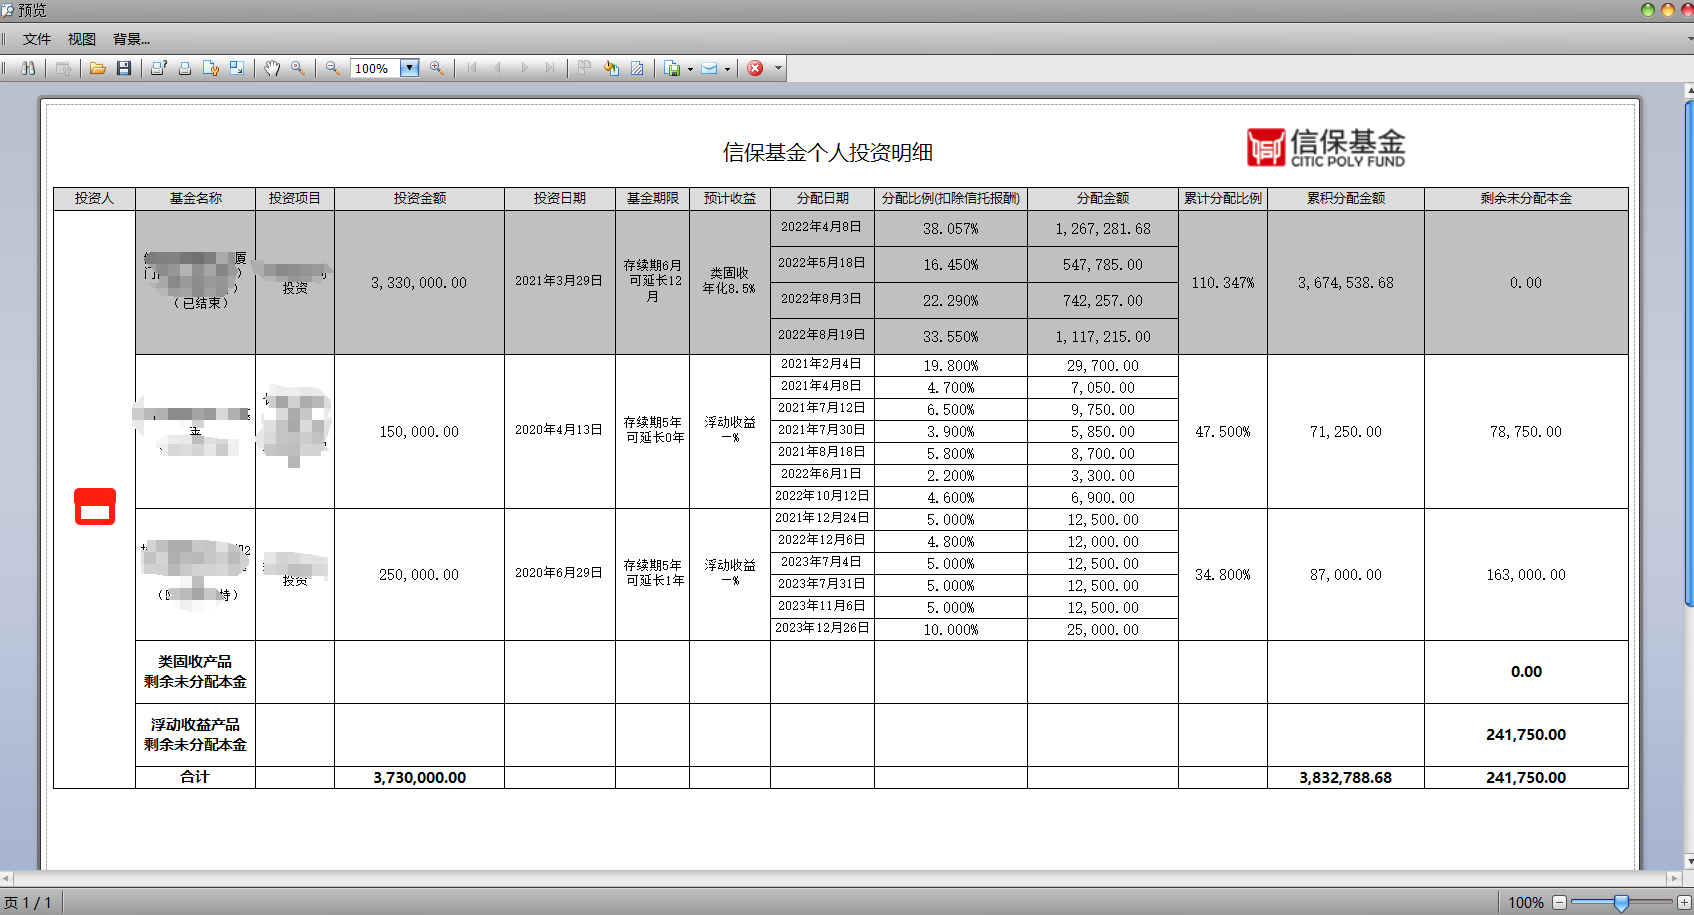The height and width of the screenshot is (915, 1694).
Task: Zoom in with the plus magnifier
Action: [437, 68]
